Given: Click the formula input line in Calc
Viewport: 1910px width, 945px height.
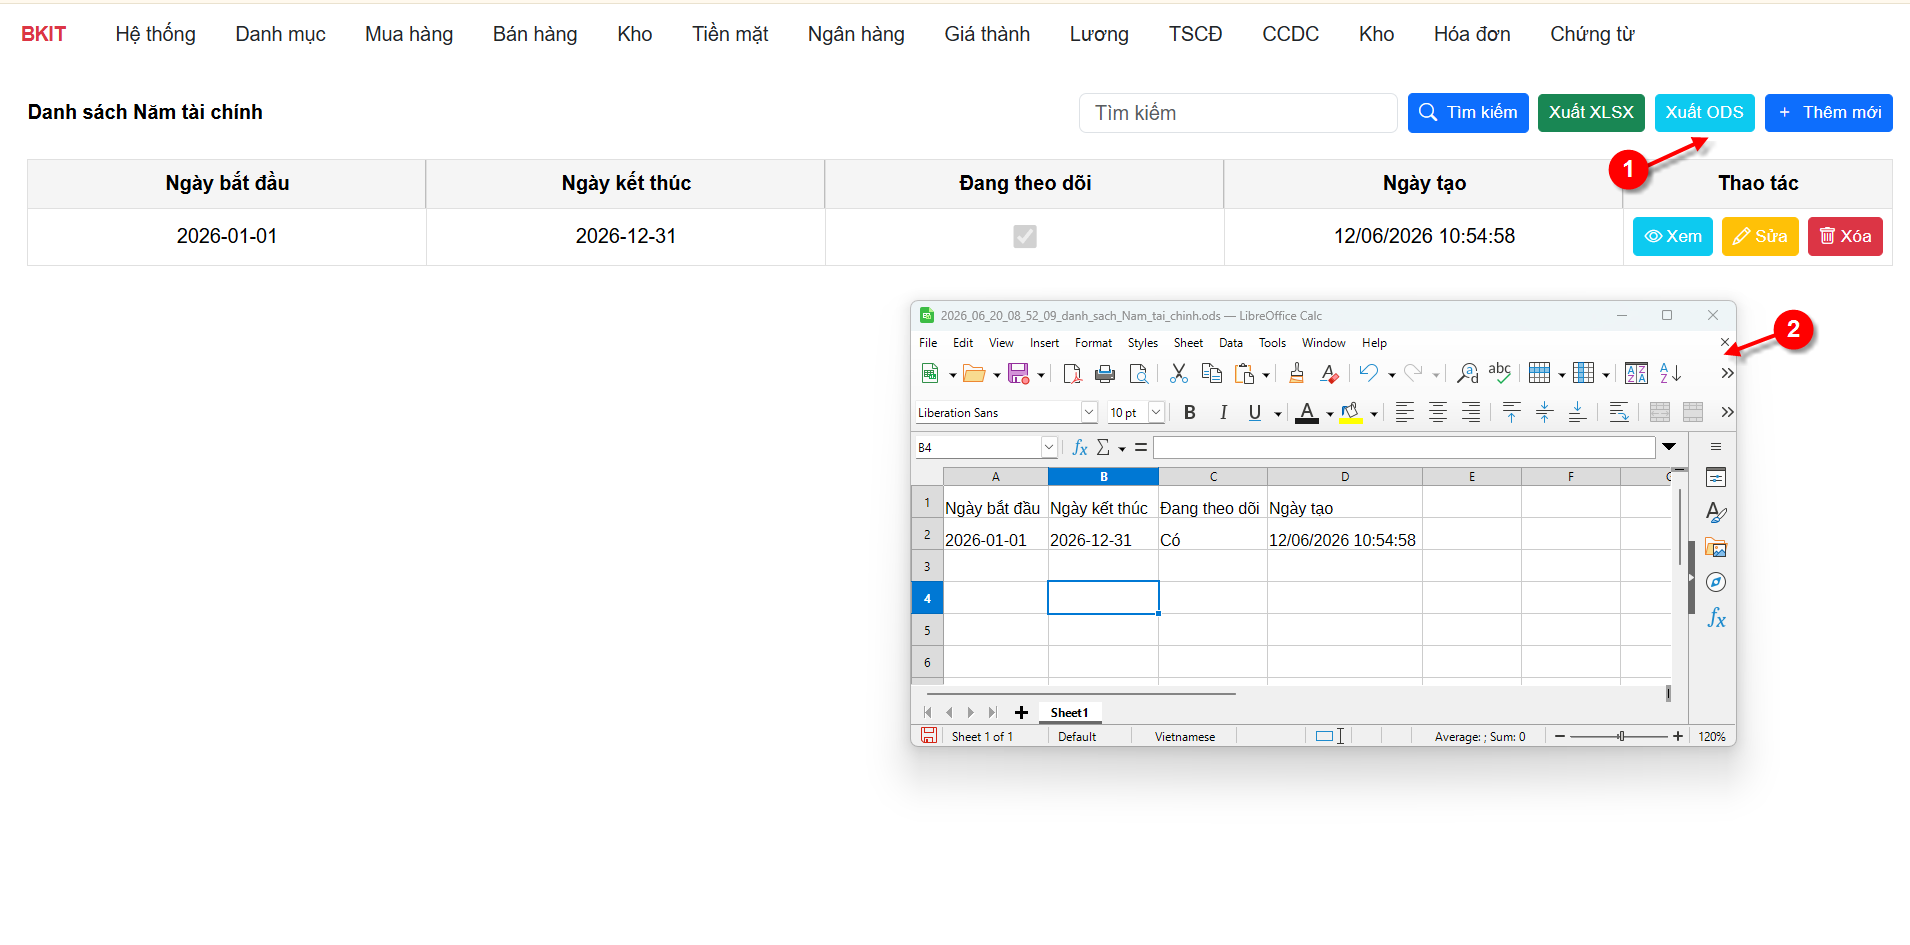Looking at the screenshot, I should pyautogui.click(x=1404, y=448).
